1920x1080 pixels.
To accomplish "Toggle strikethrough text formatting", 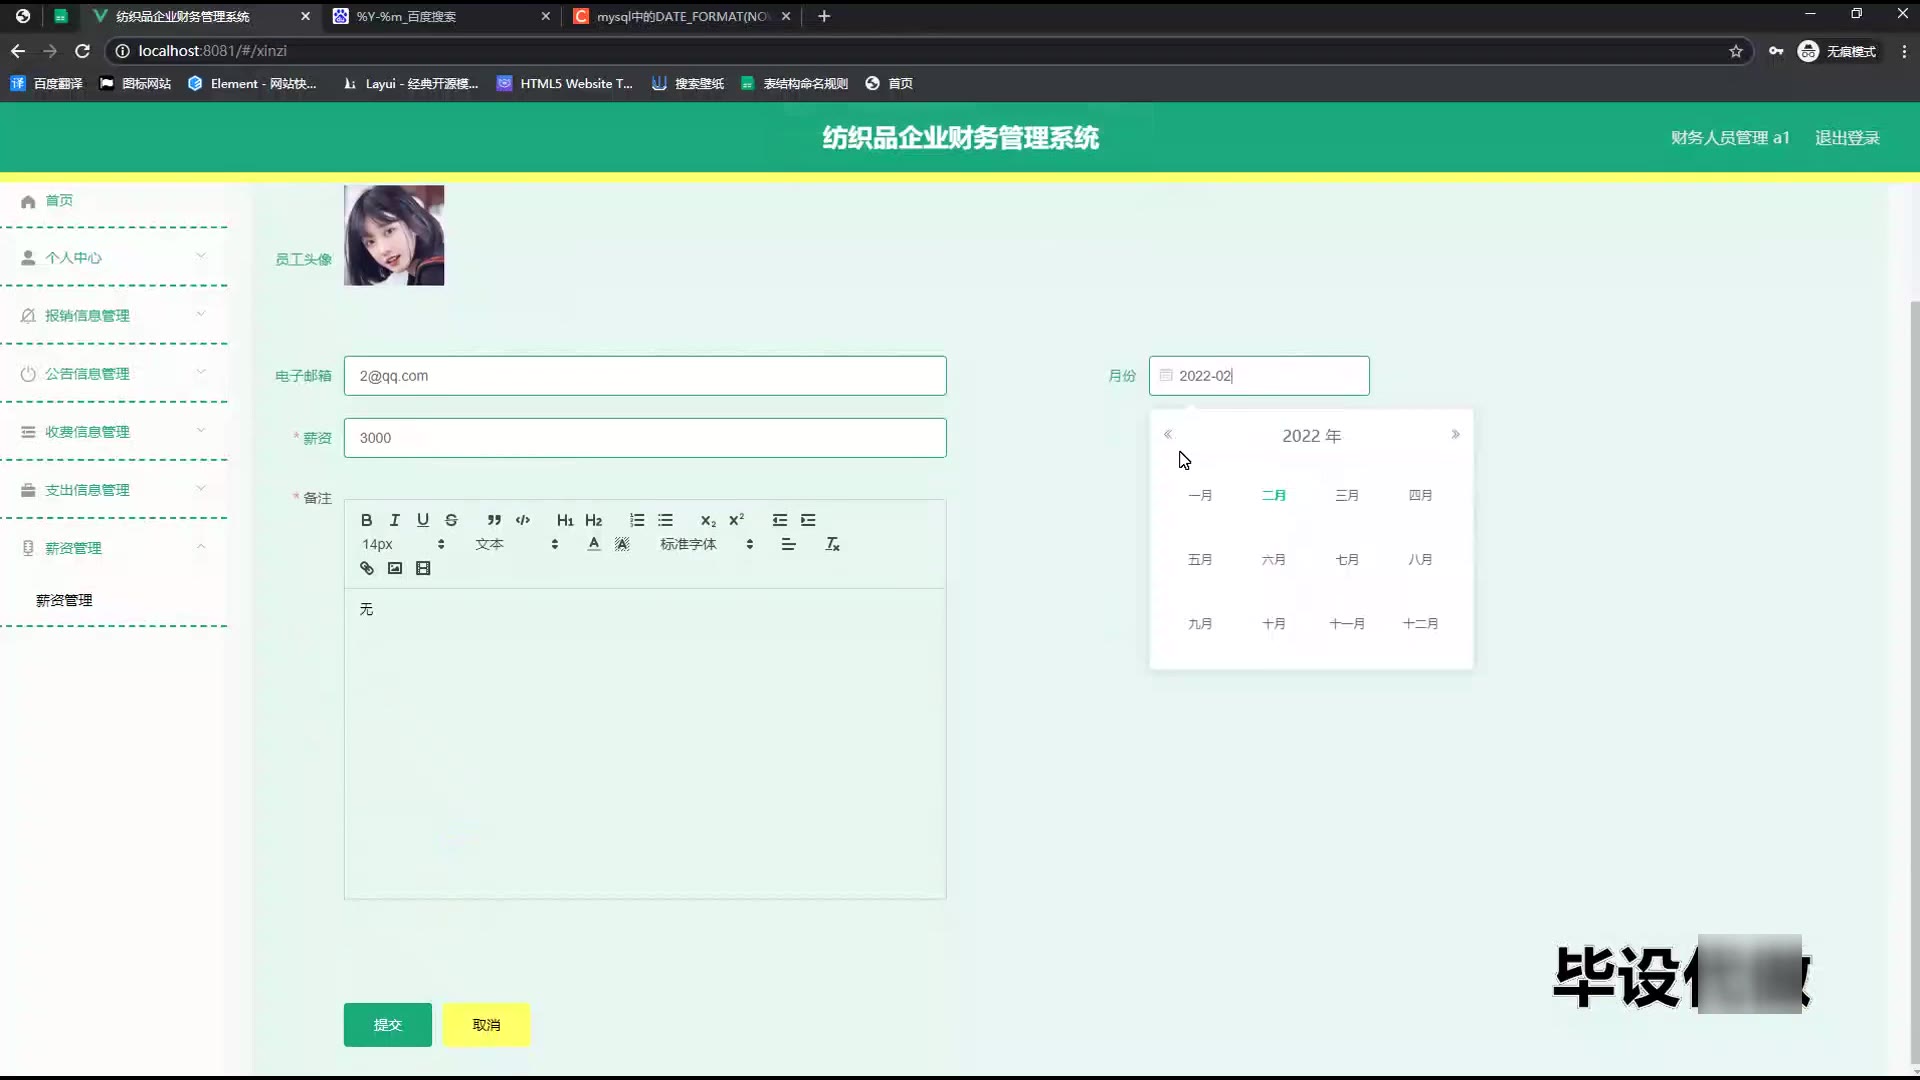I will point(451,520).
